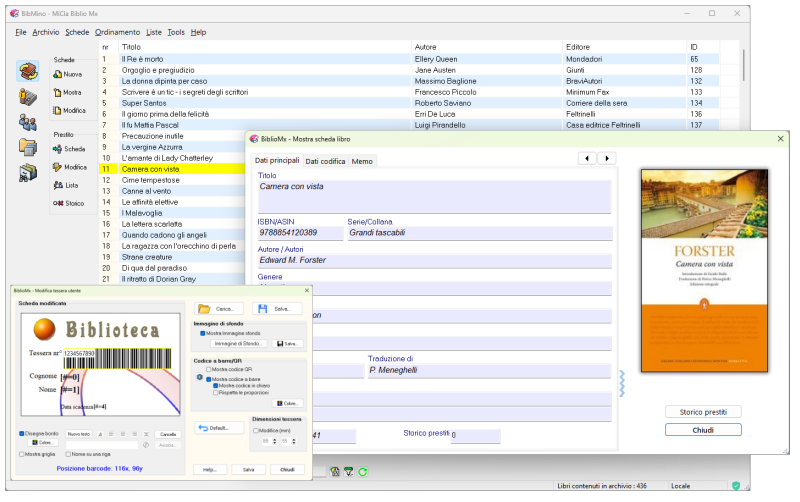Click the X icon next to alignment icons
The height and width of the screenshot is (502, 800).
(146, 434)
